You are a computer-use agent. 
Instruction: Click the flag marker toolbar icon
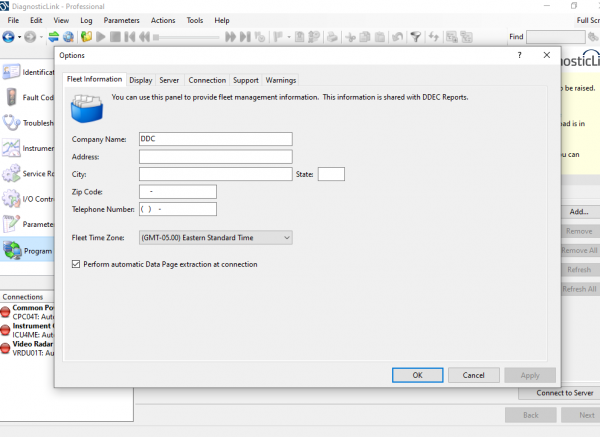278,37
